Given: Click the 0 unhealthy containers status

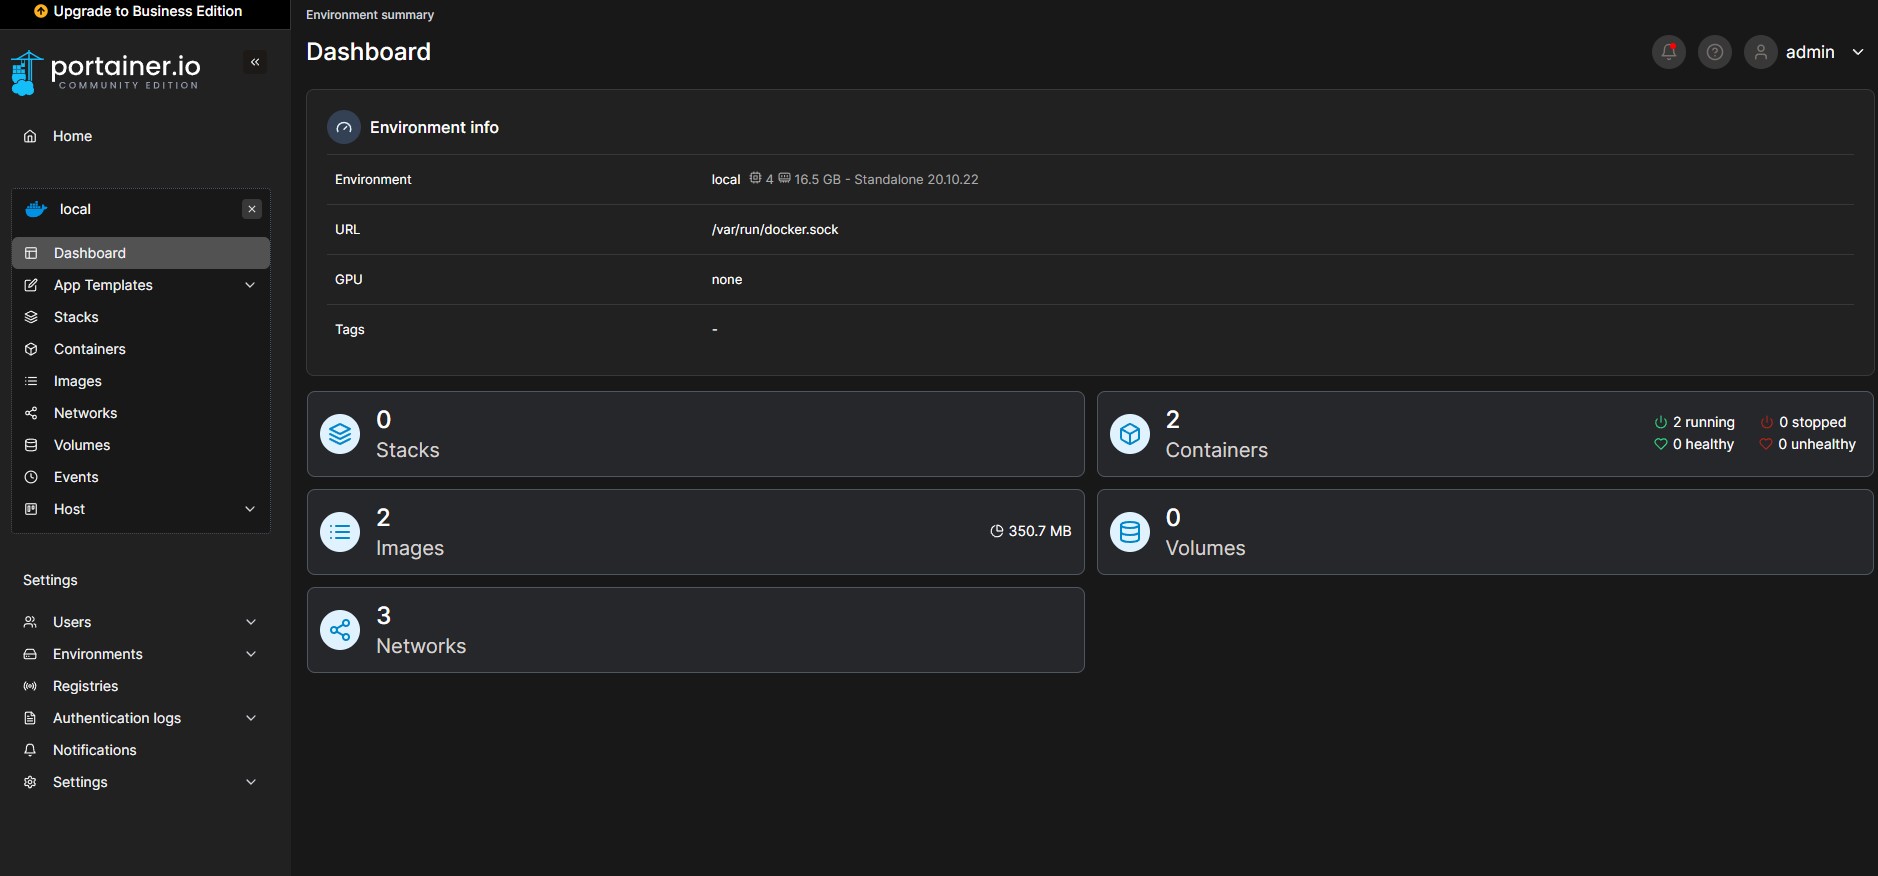Looking at the screenshot, I should click(x=1808, y=444).
